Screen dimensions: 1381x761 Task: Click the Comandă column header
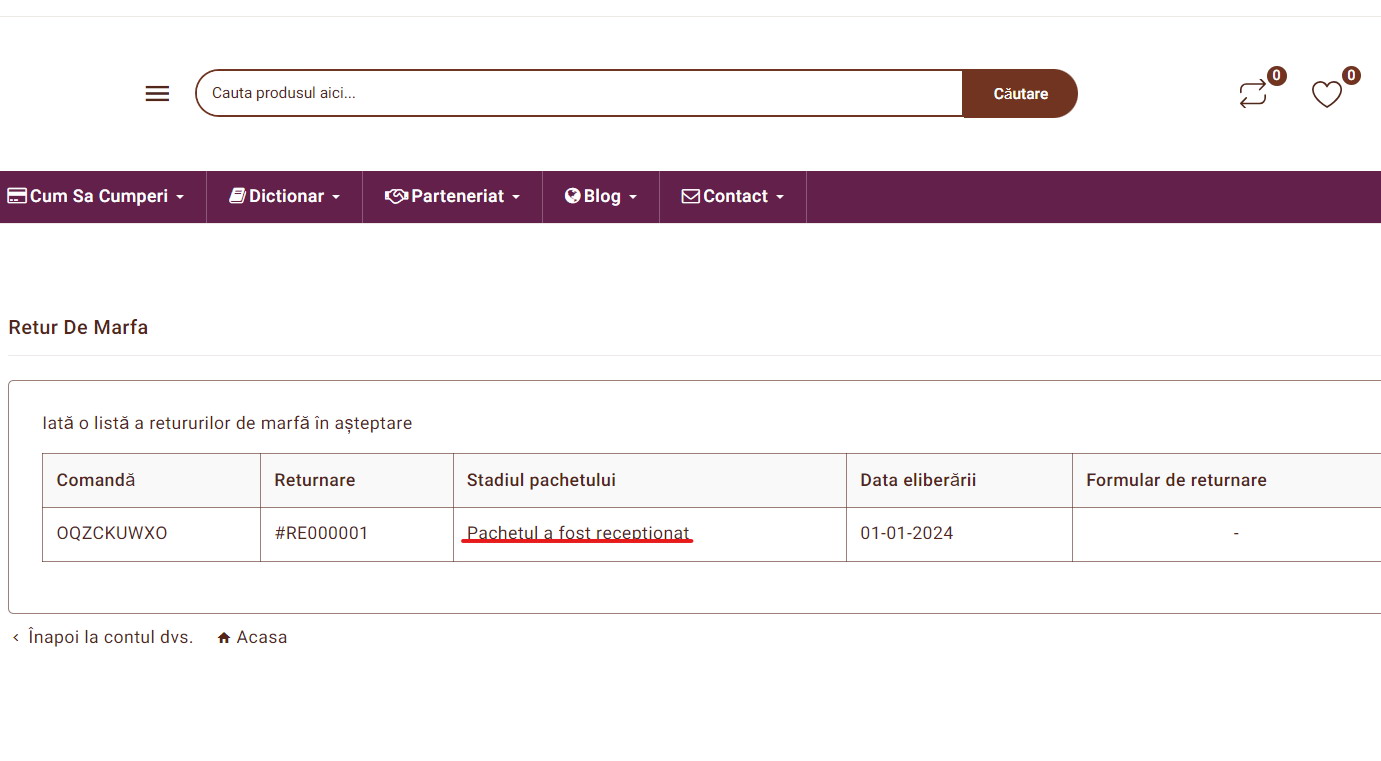click(152, 481)
